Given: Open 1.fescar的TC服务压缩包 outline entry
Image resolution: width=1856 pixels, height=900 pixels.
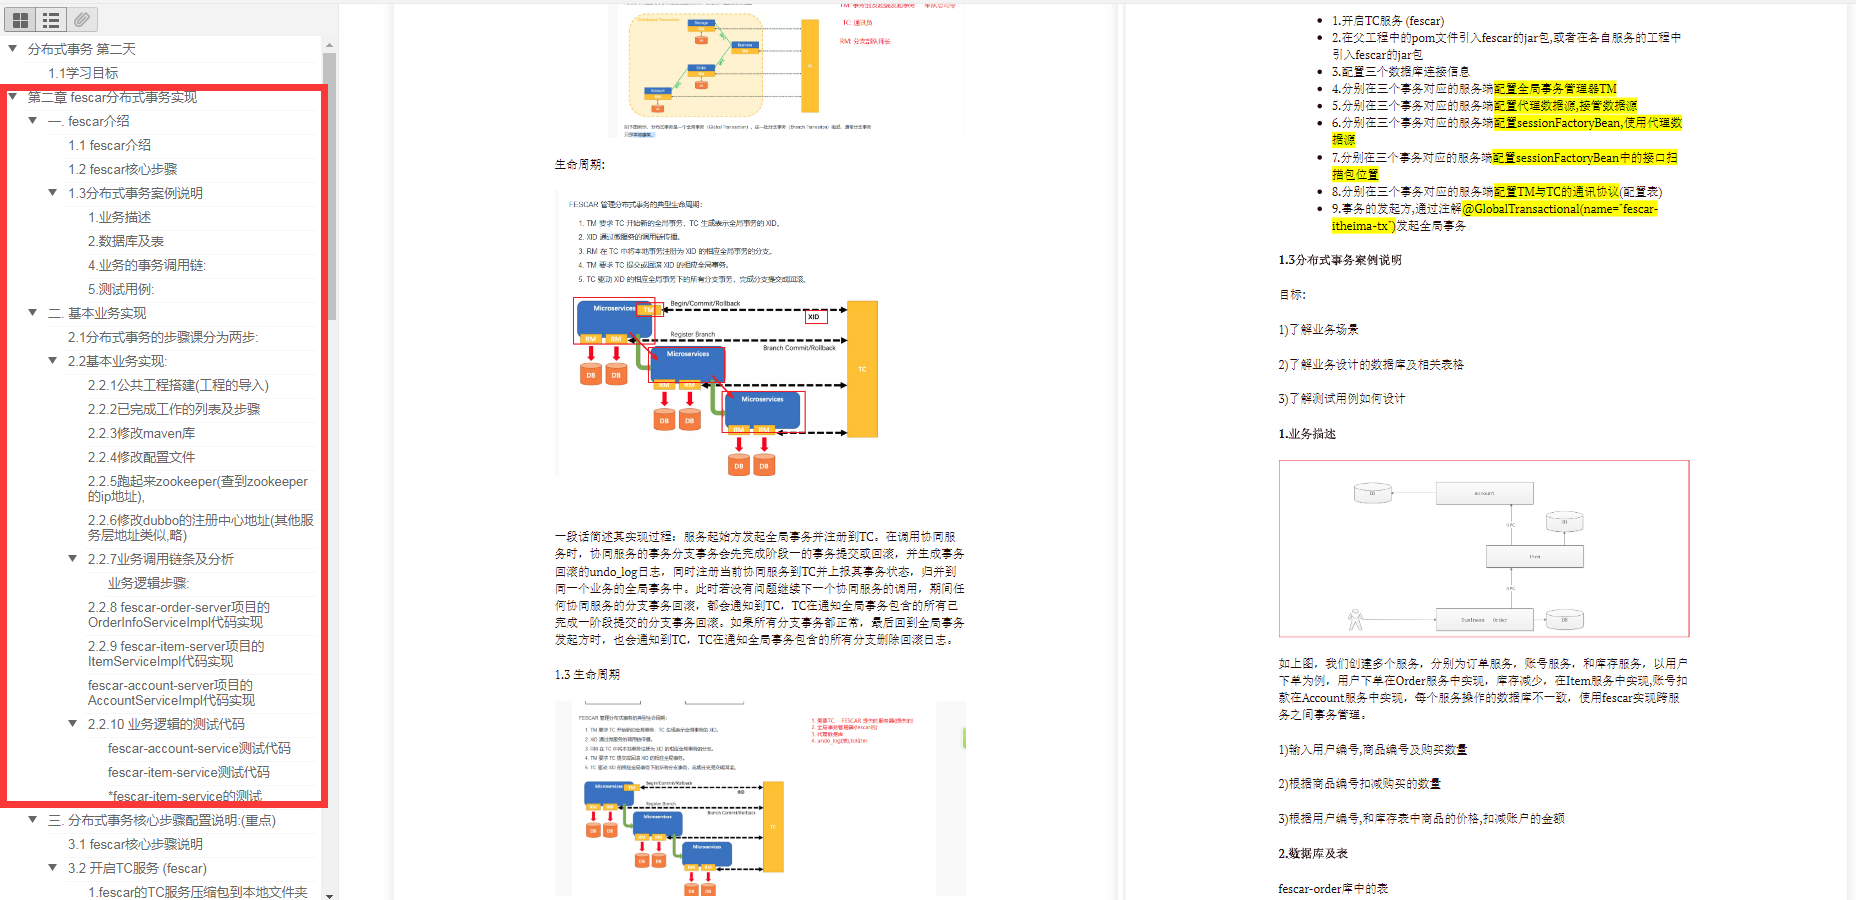Looking at the screenshot, I should (x=198, y=891).
